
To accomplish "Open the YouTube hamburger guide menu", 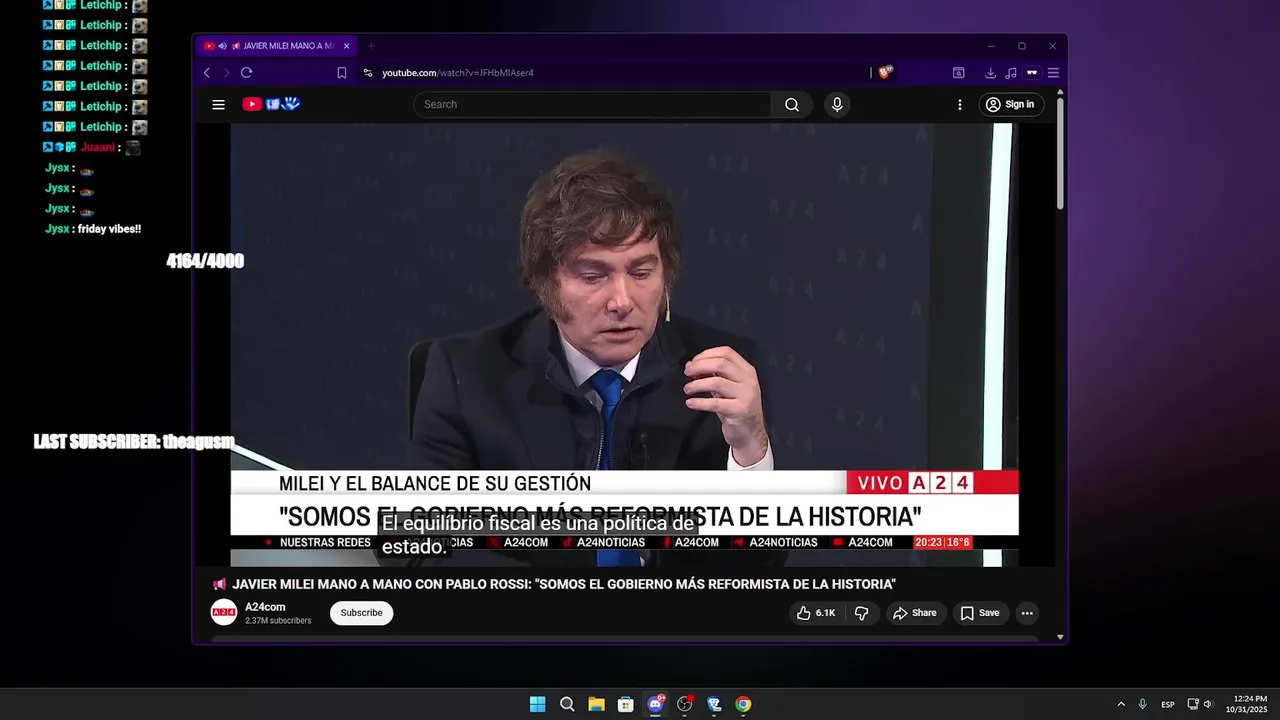I will coord(218,104).
